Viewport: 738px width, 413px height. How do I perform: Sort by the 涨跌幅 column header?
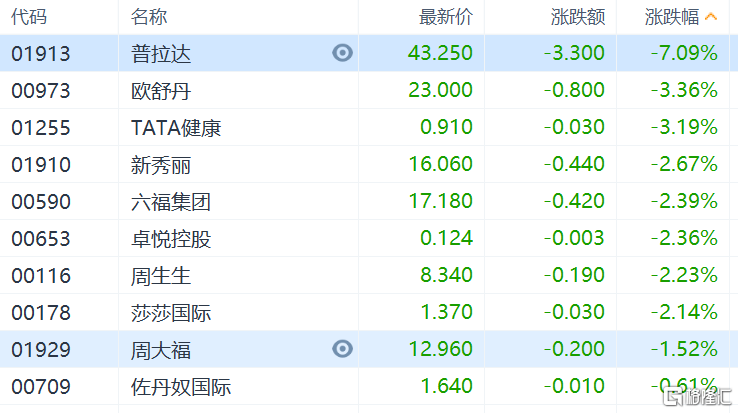point(671,16)
